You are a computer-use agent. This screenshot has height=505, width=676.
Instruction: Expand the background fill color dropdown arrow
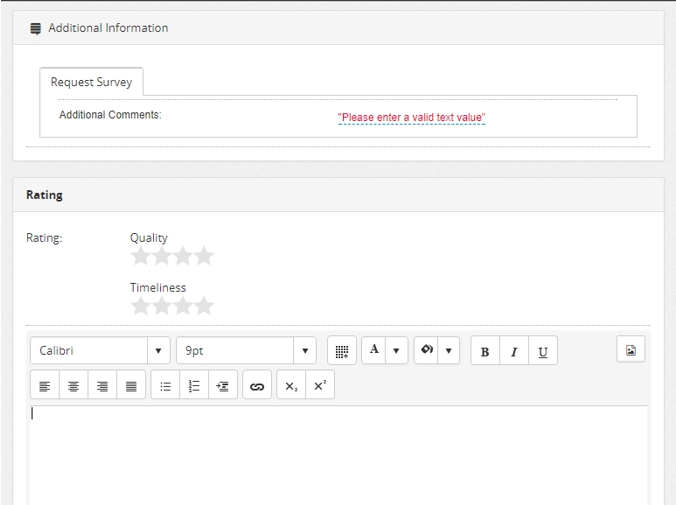click(449, 351)
